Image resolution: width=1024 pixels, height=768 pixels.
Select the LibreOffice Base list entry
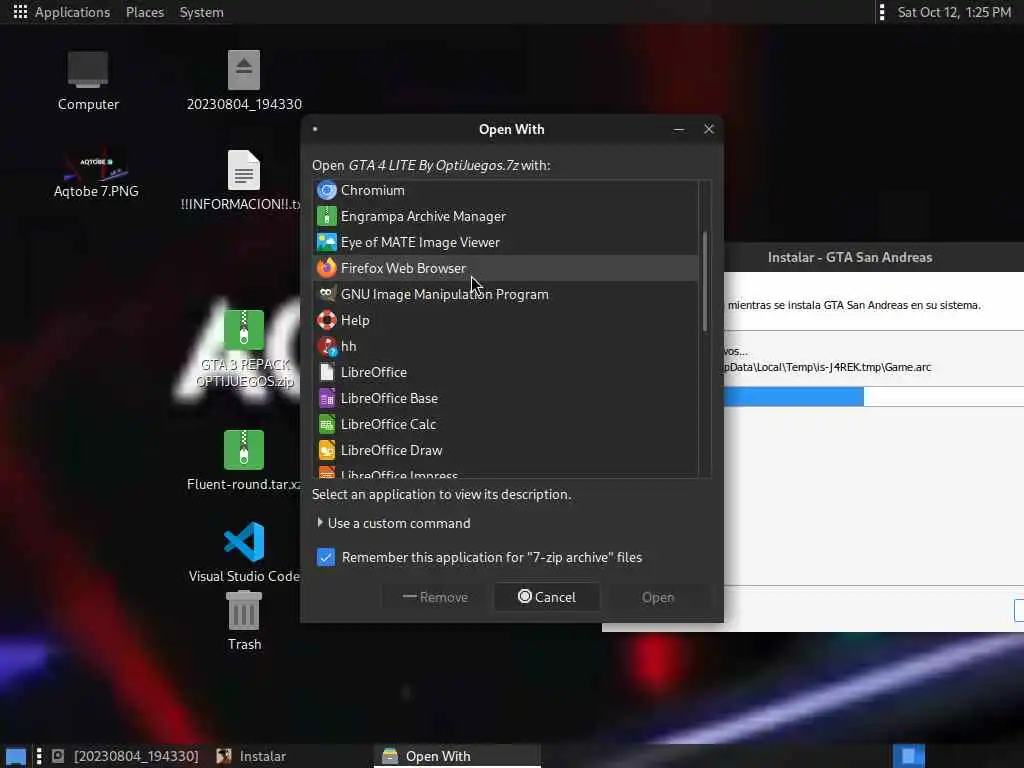pyautogui.click(x=505, y=398)
